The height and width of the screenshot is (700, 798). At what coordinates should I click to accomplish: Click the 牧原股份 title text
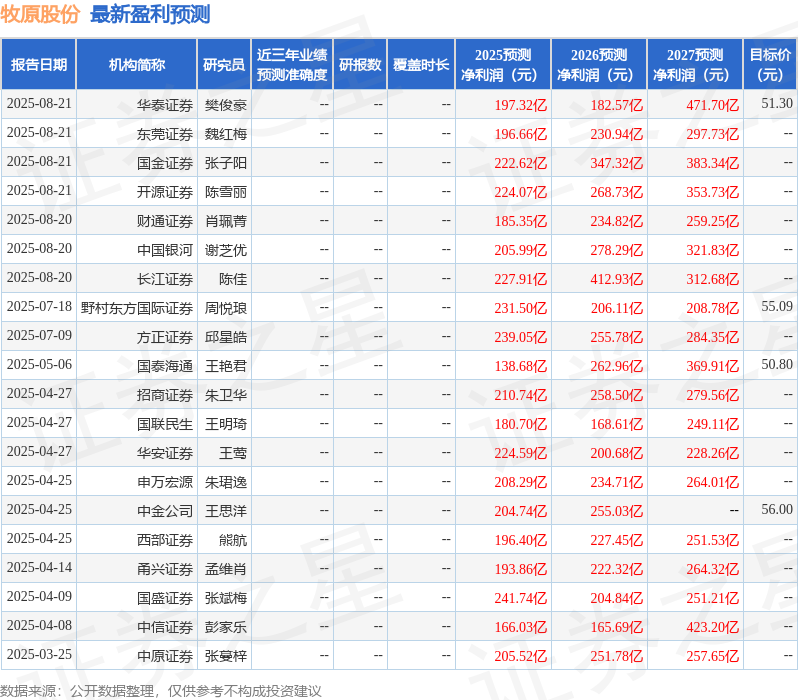pyautogui.click(x=40, y=14)
